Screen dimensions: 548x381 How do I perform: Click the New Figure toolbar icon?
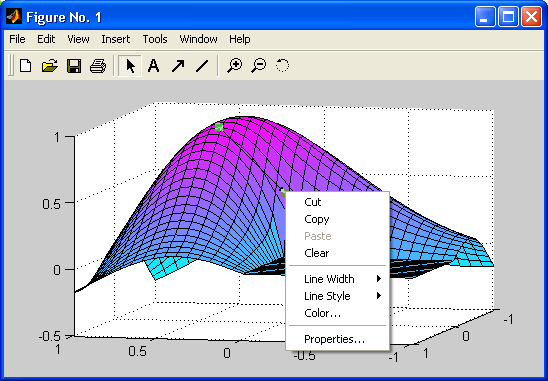[x=26, y=66]
